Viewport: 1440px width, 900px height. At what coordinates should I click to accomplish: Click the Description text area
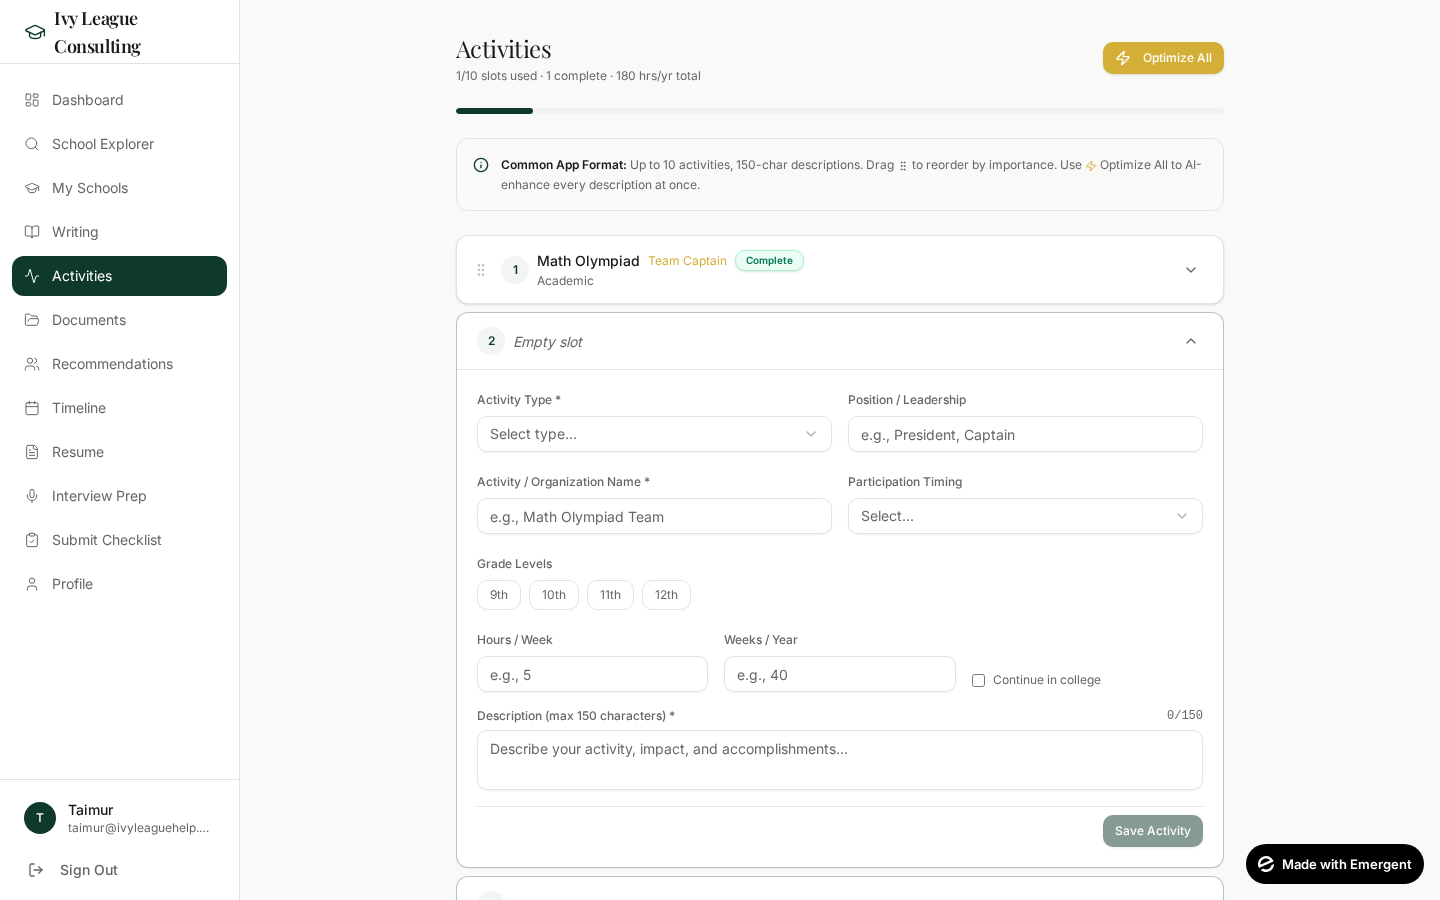pos(840,760)
